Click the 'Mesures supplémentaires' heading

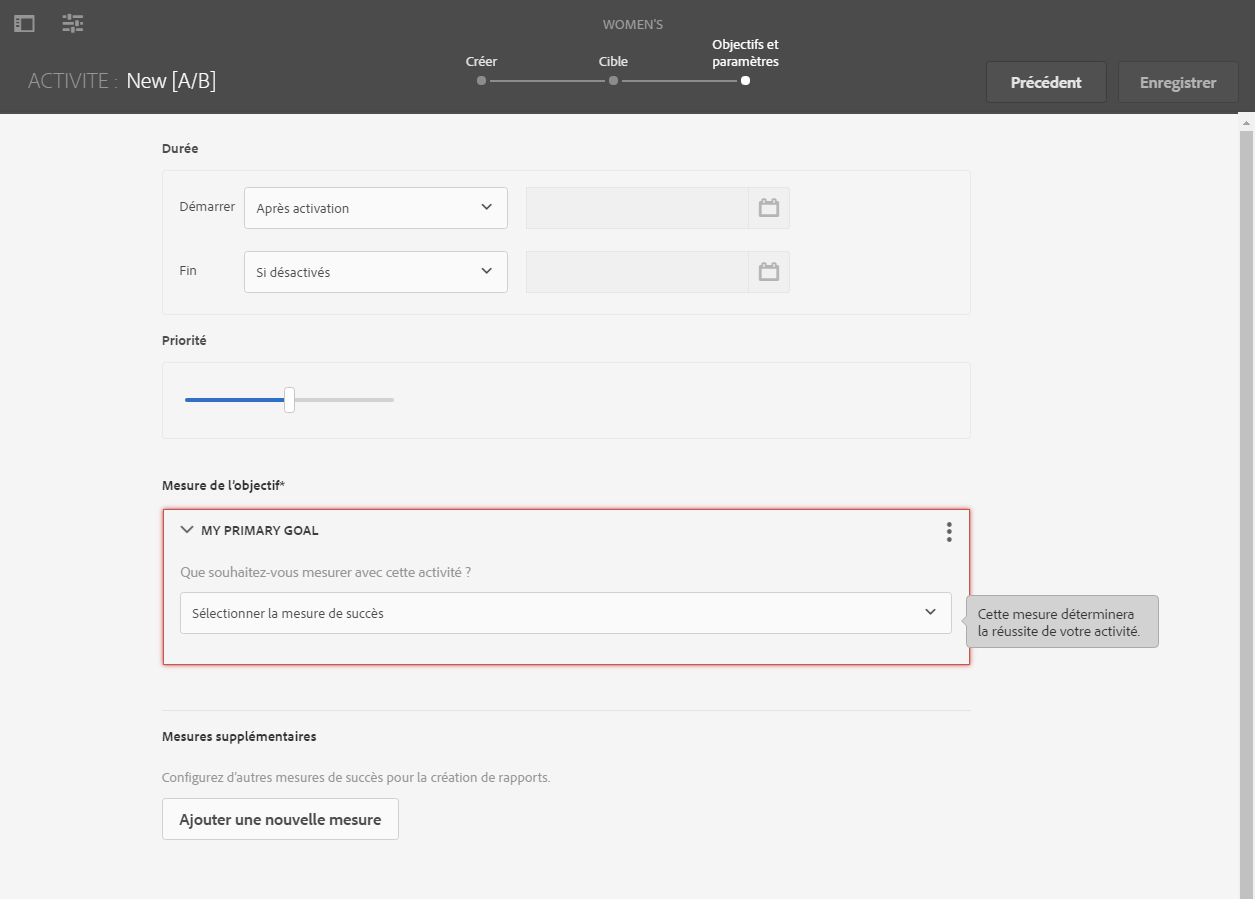(239, 737)
